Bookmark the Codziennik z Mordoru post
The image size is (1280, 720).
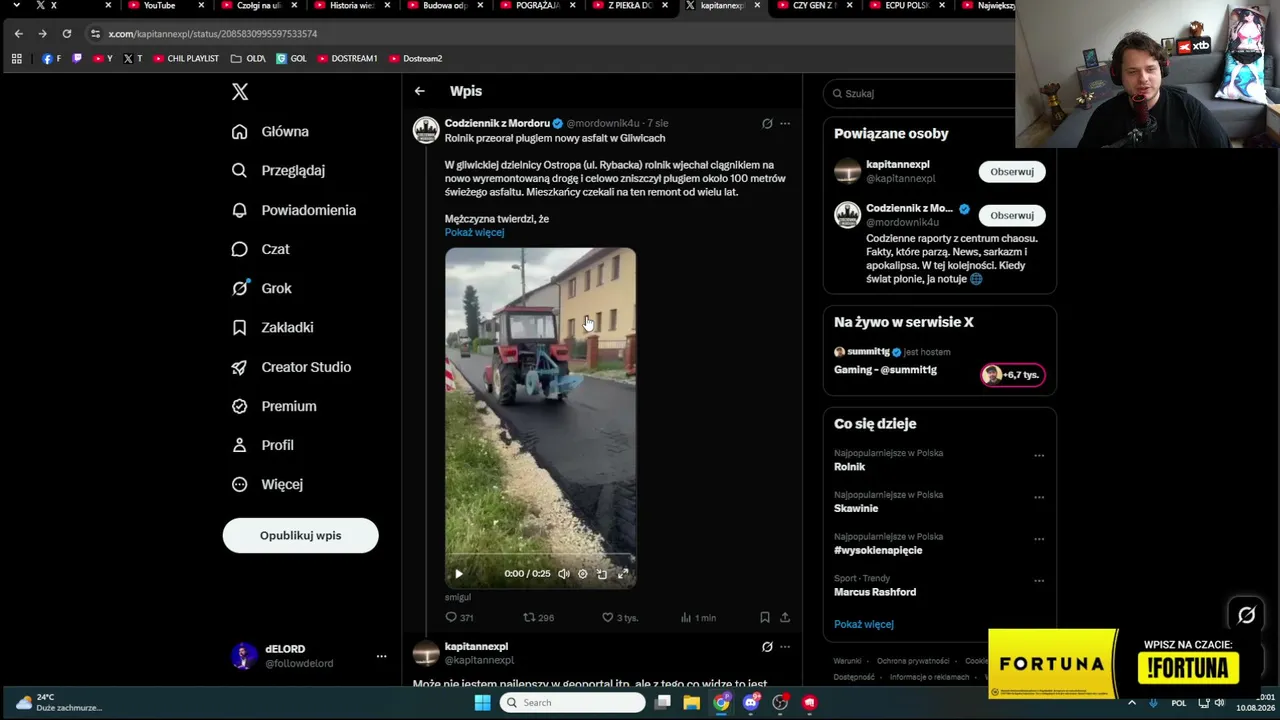coord(765,618)
